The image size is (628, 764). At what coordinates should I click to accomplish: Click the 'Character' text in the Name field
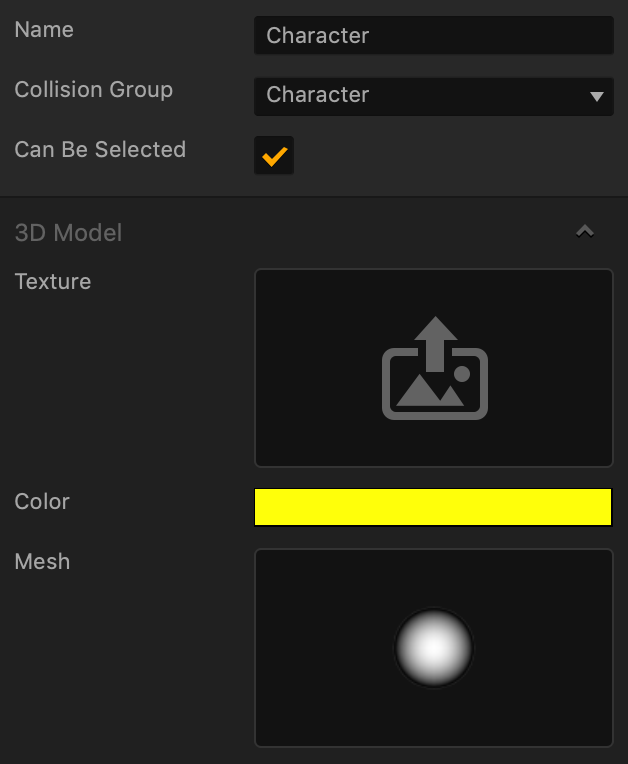pos(318,36)
